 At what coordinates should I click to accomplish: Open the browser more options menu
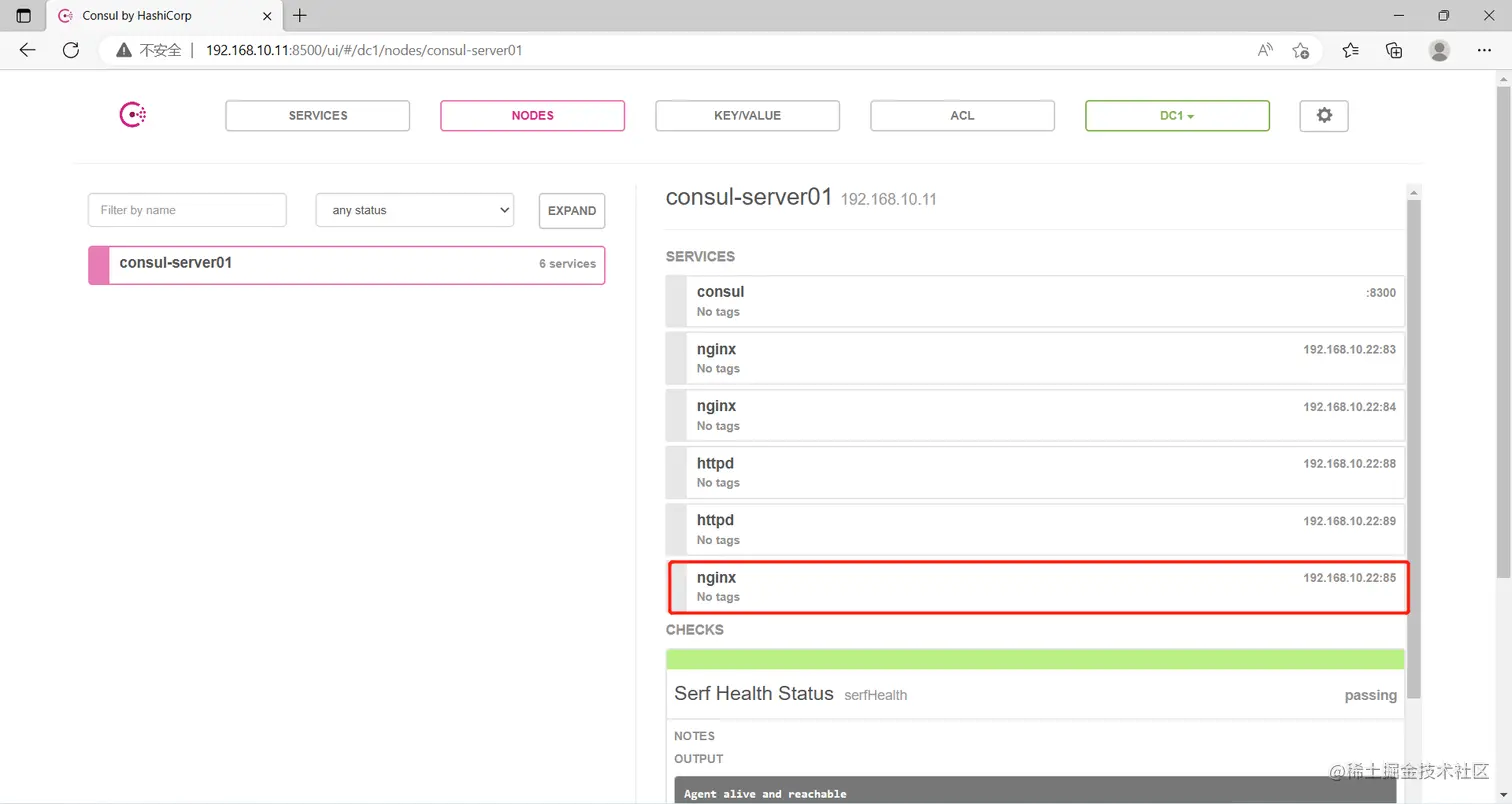(x=1483, y=50)
